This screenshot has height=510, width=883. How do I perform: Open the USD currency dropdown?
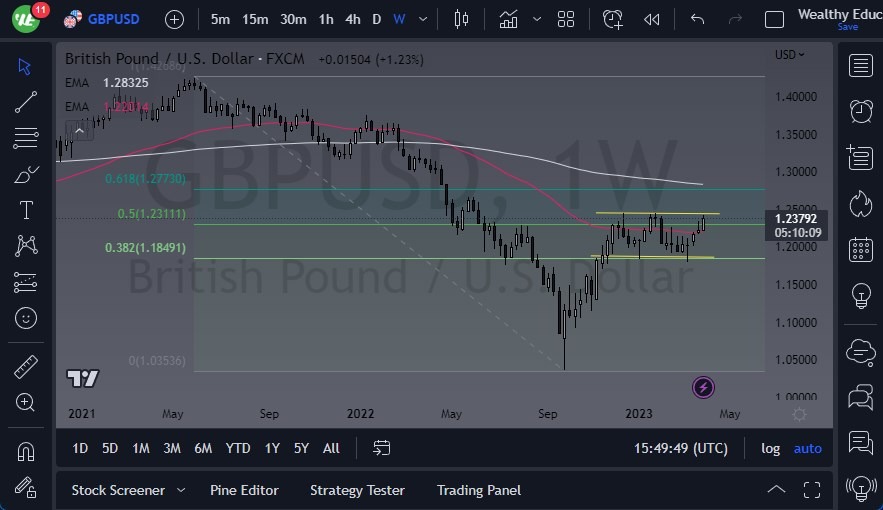pyautogui.click(x=790, y=55)
